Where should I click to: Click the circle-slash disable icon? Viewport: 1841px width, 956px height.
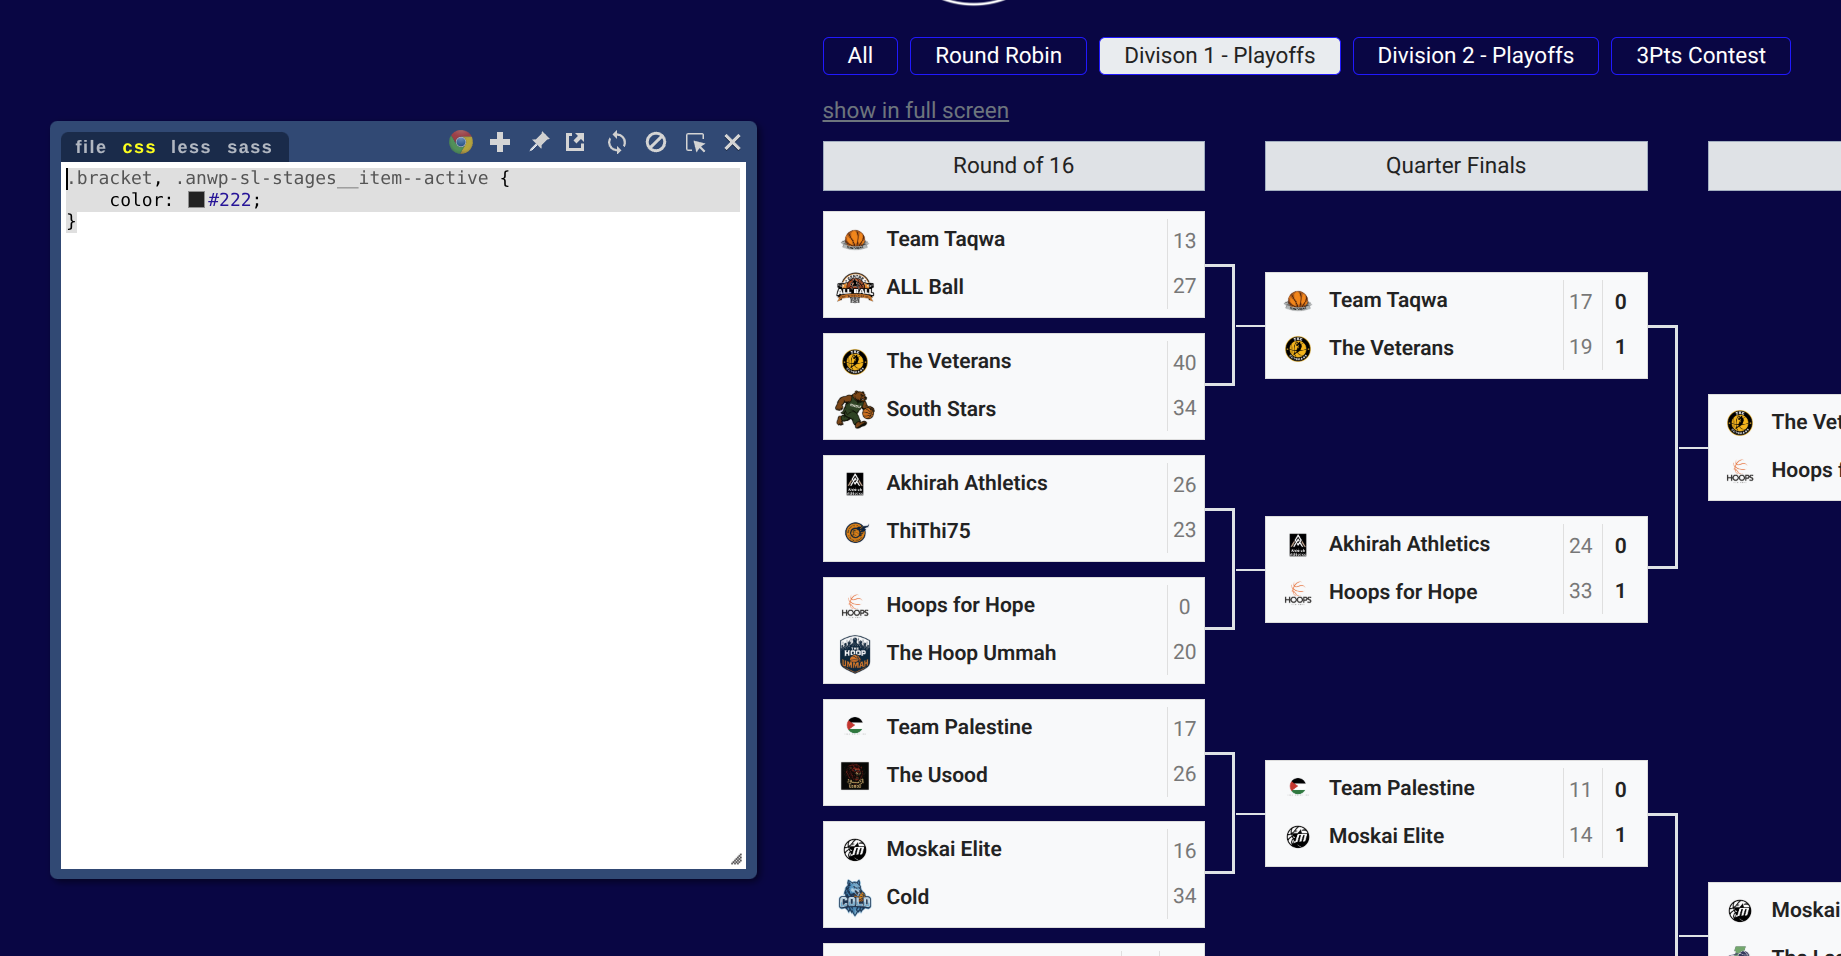tap(656, 142)
